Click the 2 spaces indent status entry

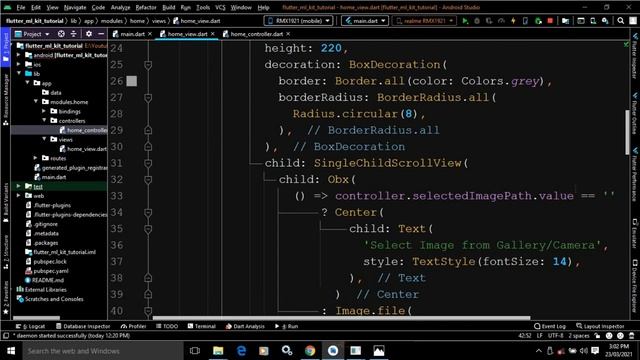579,336
